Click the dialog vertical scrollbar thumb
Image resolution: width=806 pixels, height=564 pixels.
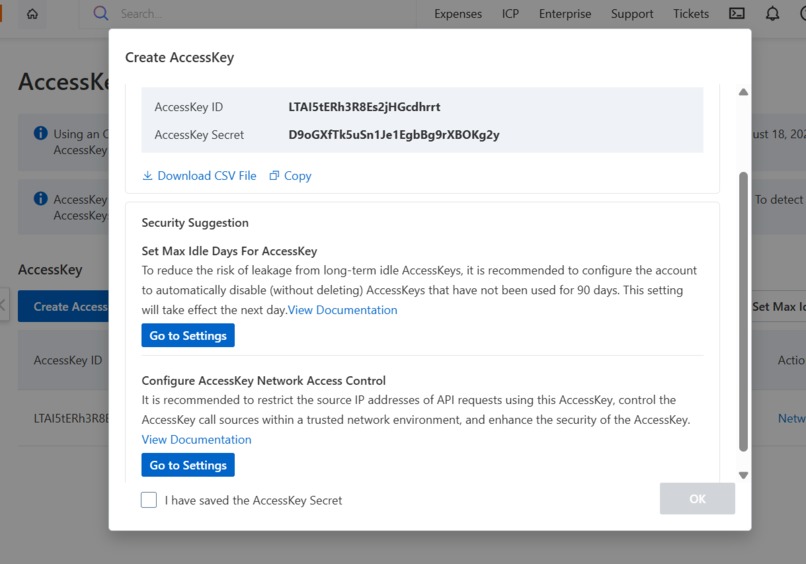[x=743, y=312]
